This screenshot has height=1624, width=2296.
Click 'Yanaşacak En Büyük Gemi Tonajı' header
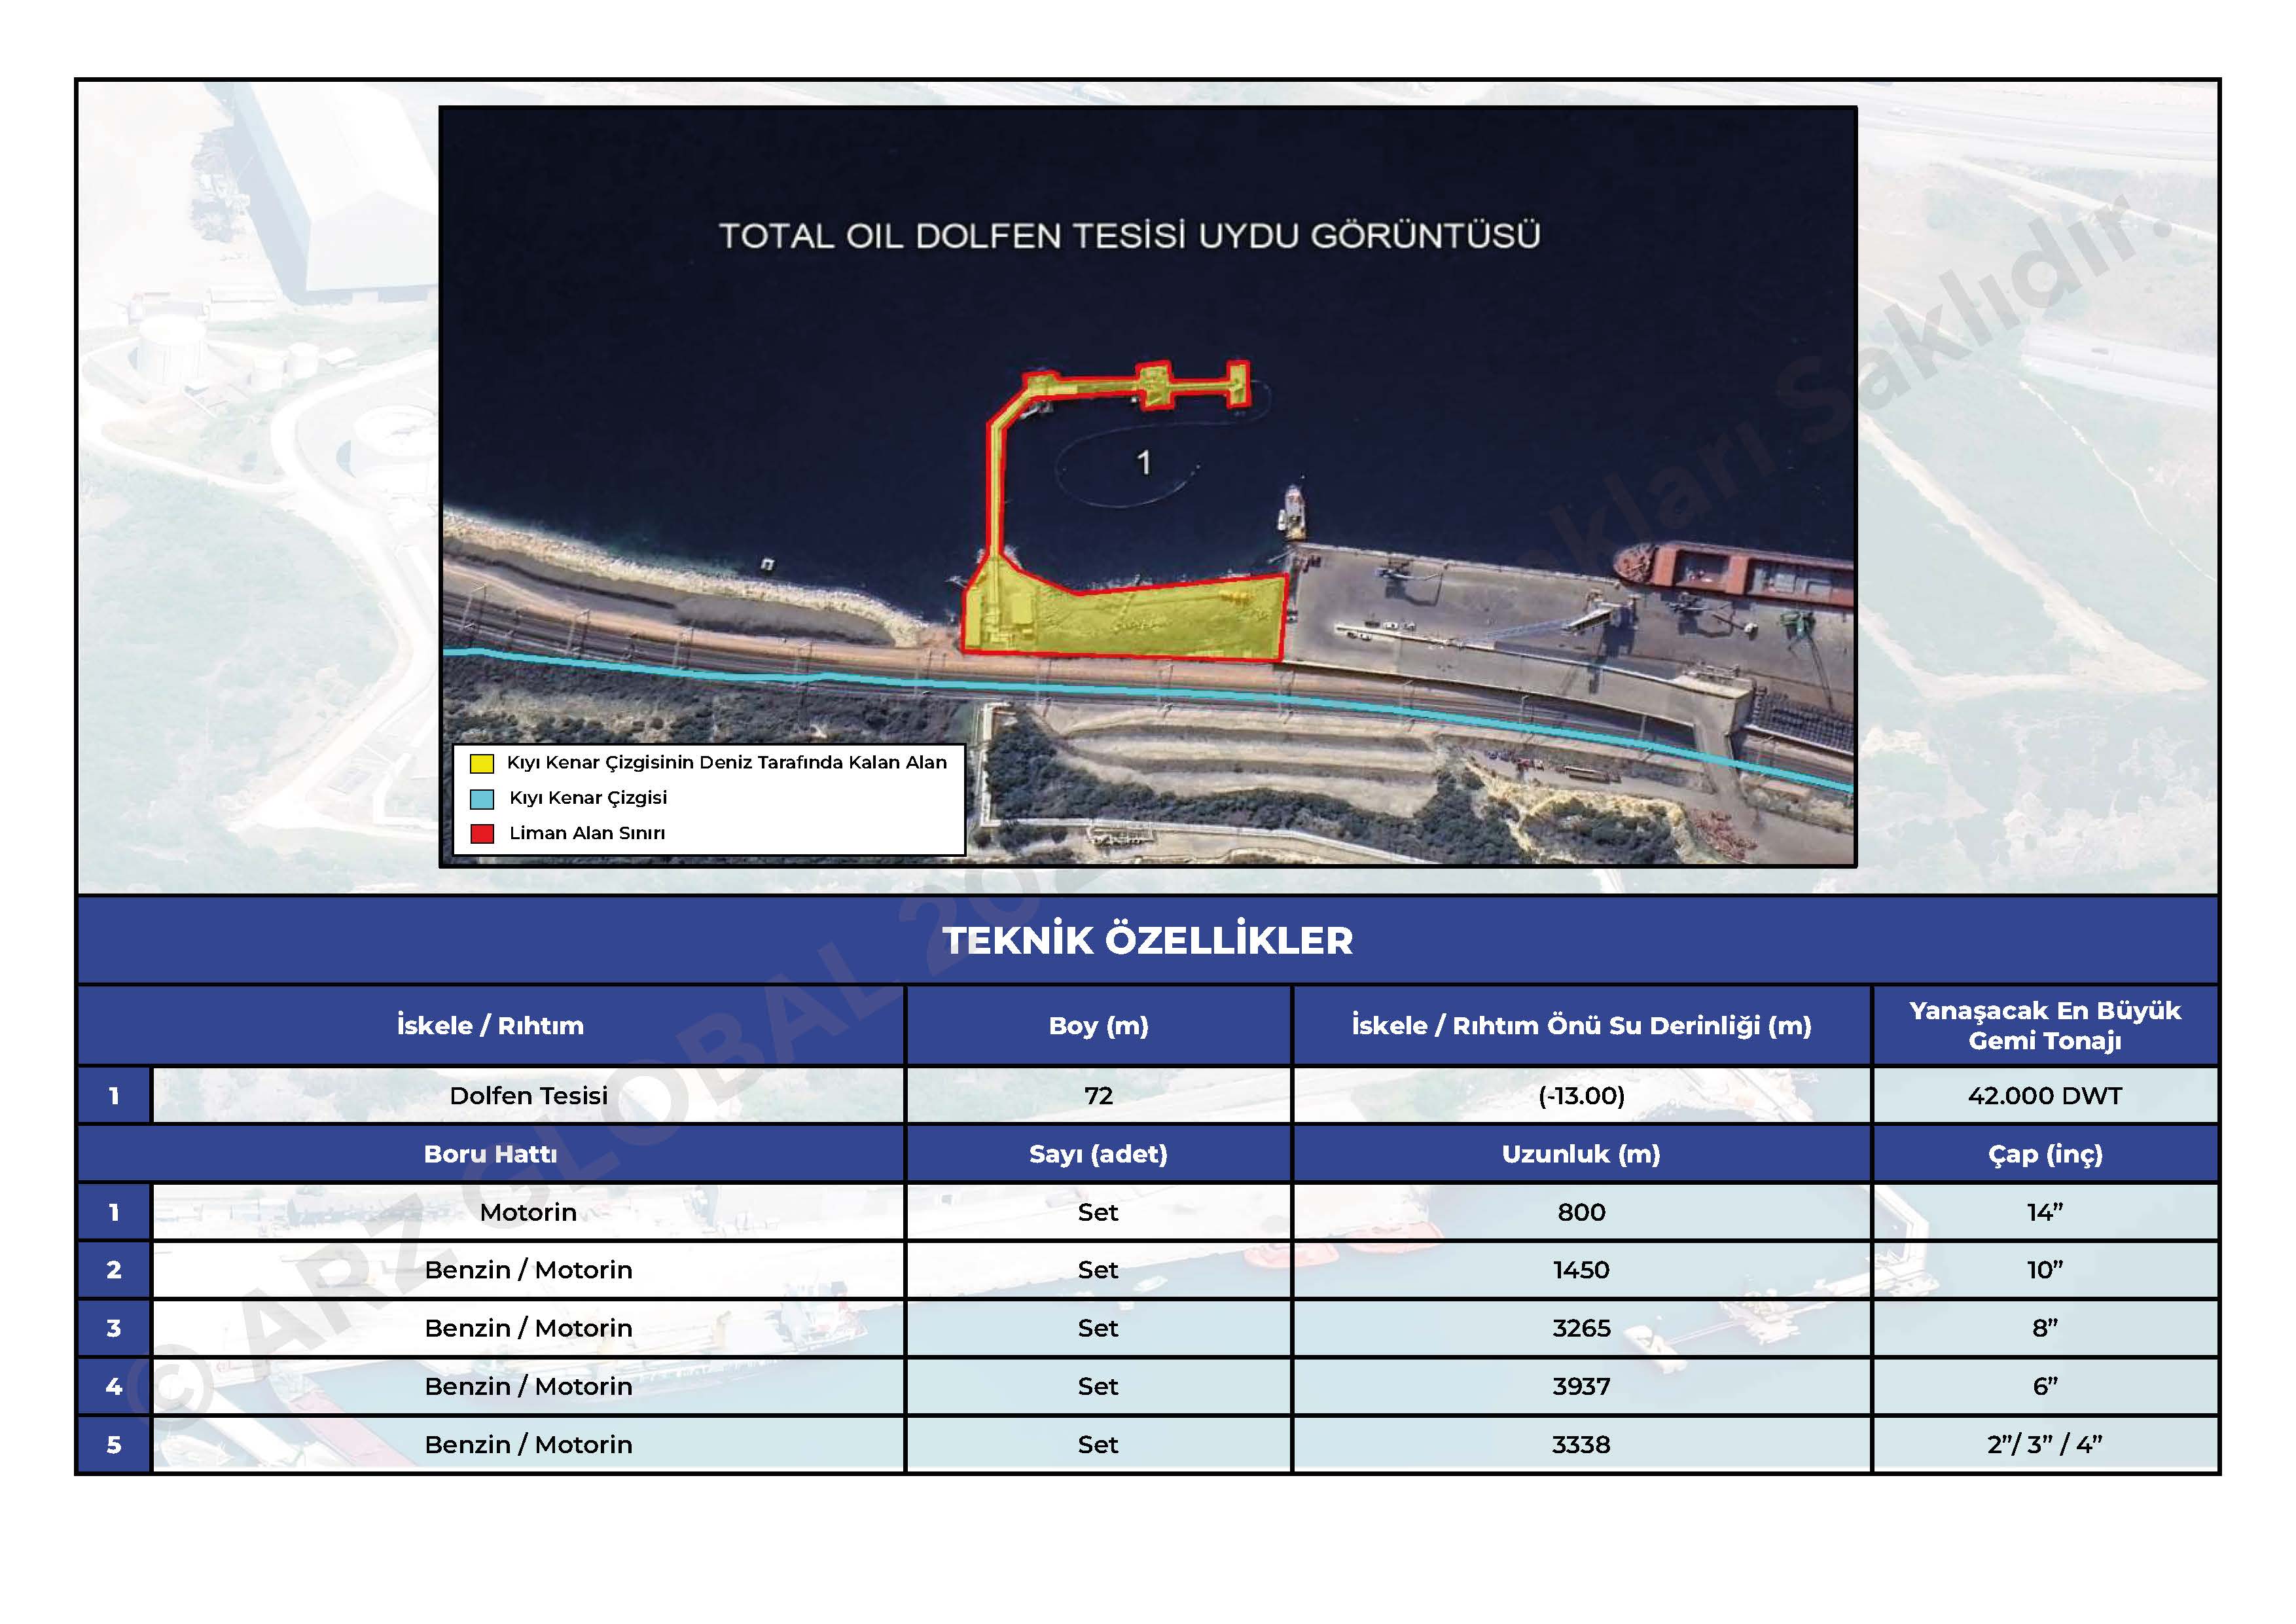[x=2045, y=1025]
